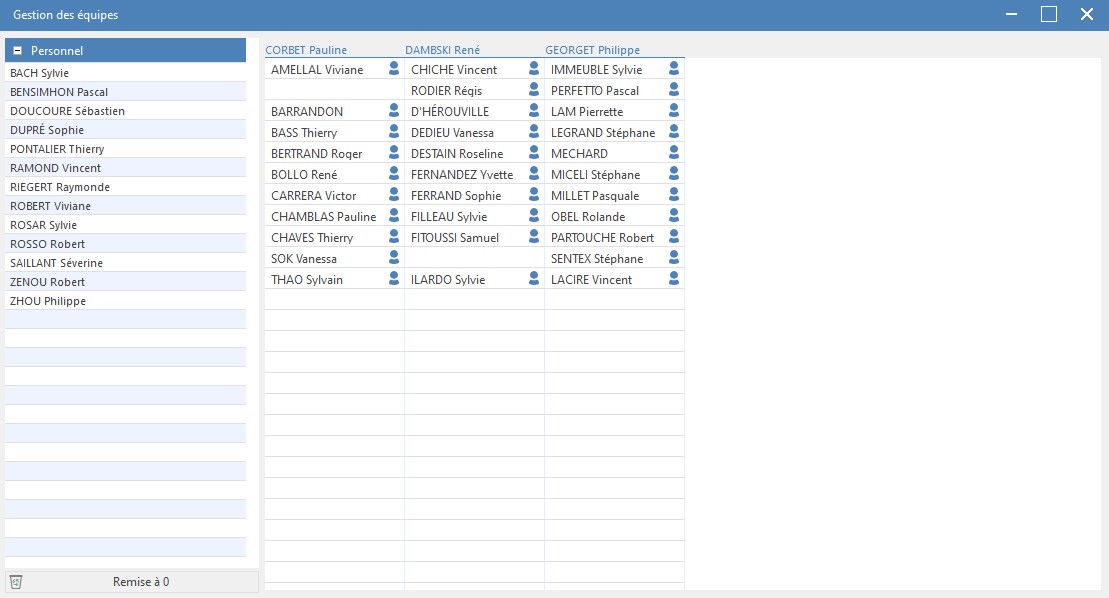1109x598 pixels.
Task: Click the person icon beside LAM Pierrette
Action: pos(674,110)
